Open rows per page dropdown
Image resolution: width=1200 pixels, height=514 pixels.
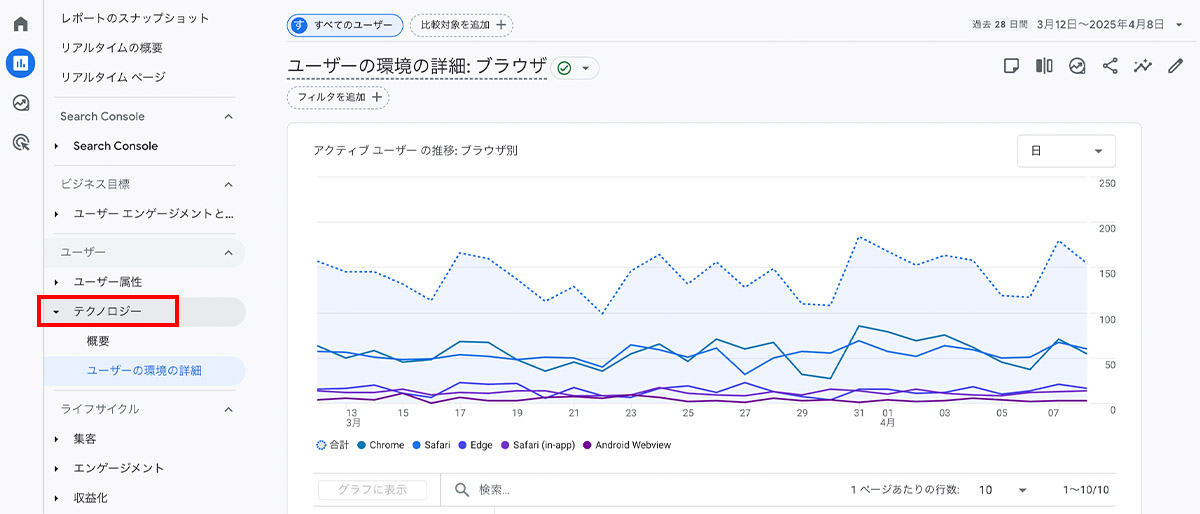click(x=1003, y=490)
